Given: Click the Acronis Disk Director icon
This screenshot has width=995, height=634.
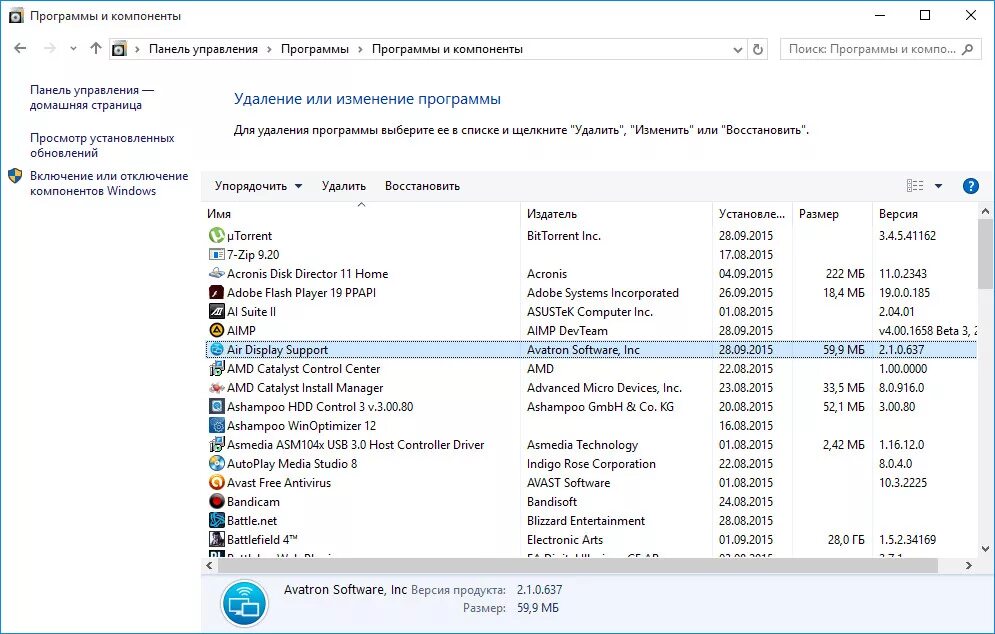Looking at the screenshot, I should pyautogui.click(x=216, y=274).
